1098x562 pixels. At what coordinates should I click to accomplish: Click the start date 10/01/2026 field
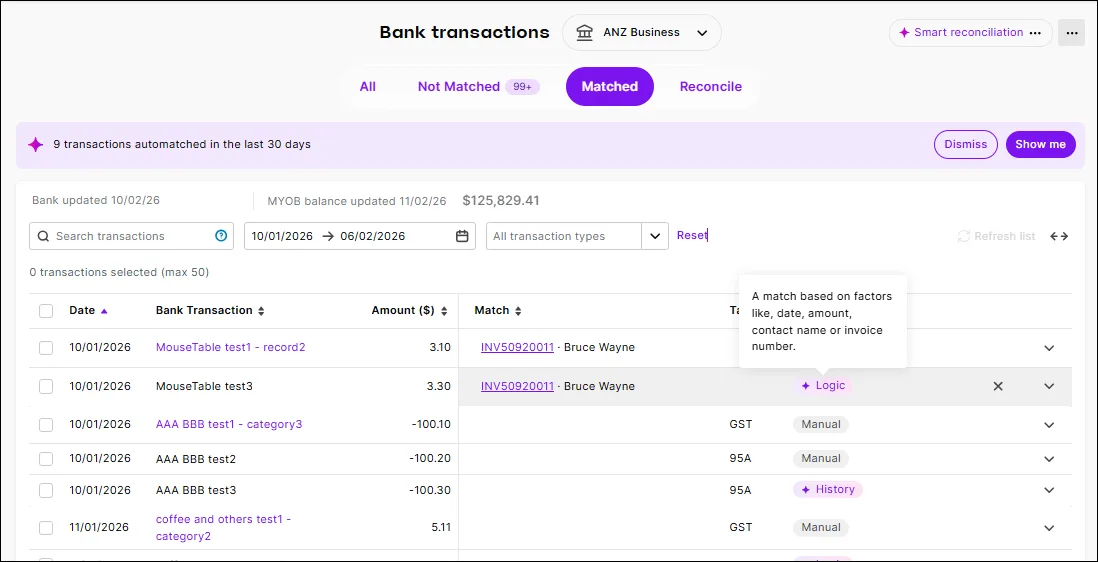[282, 236]
